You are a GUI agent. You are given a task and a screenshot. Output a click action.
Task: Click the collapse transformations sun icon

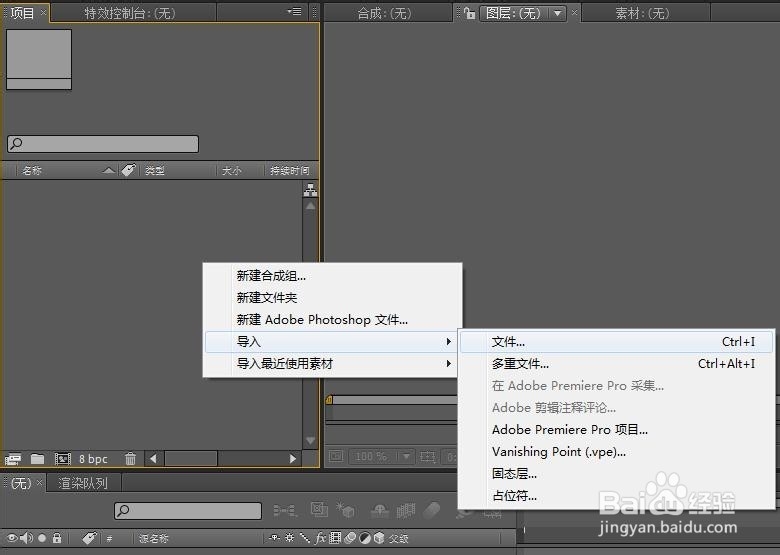click(290, 538)
